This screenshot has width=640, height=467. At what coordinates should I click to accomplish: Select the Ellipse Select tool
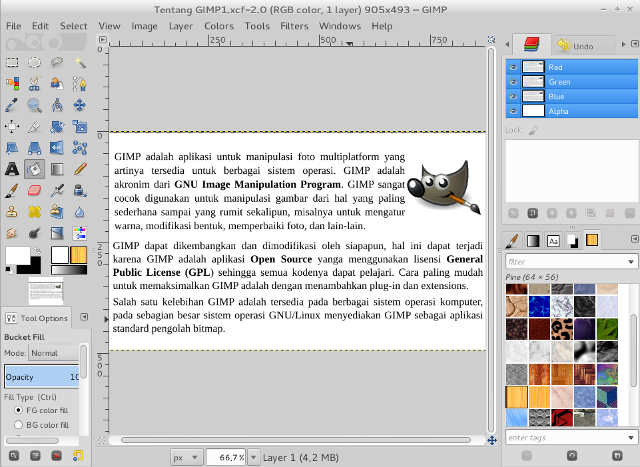(34, 62)
